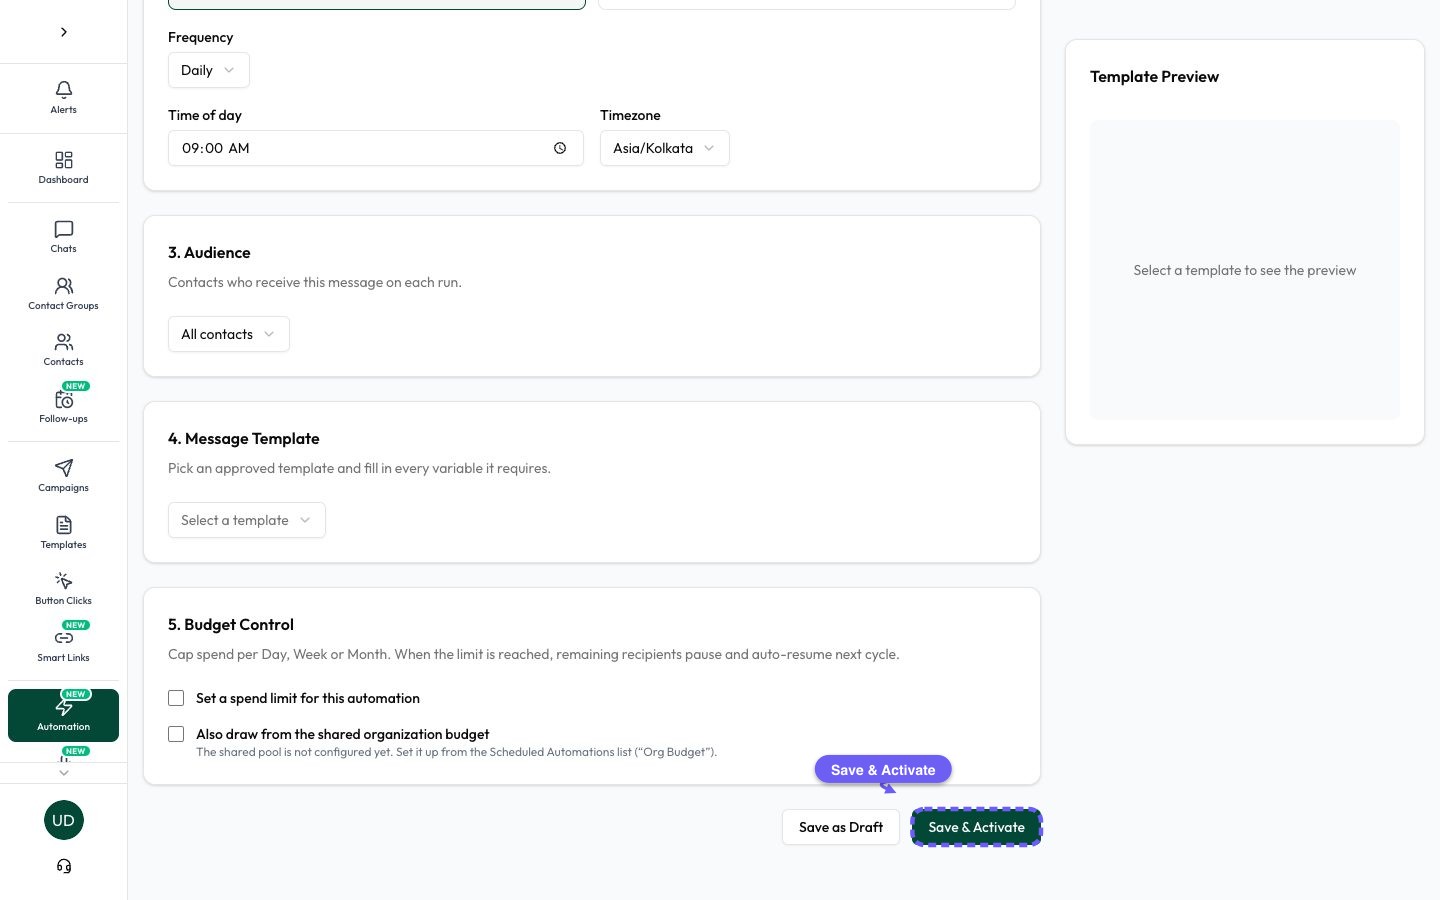Click the '4. Message Template' heading

tap(244, 439)
